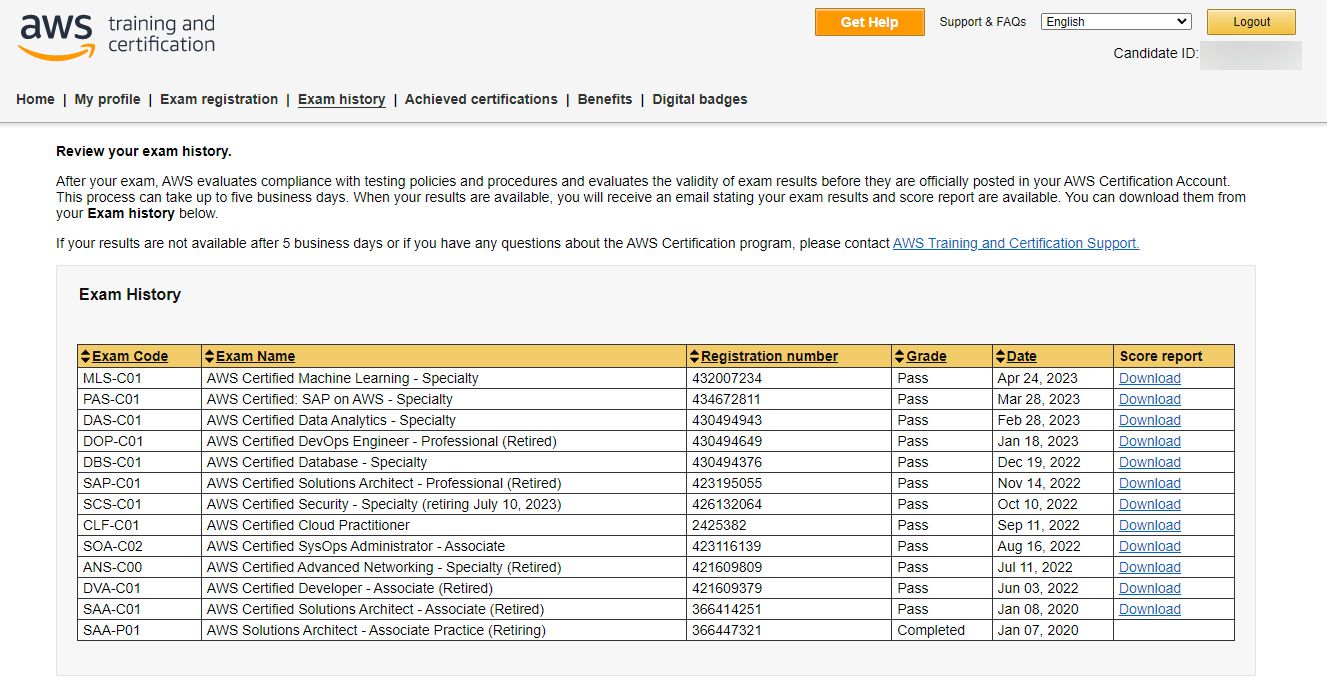Switch to Achieved certifications
This screenshot has height=688, width=1327.
click(481, 99)
